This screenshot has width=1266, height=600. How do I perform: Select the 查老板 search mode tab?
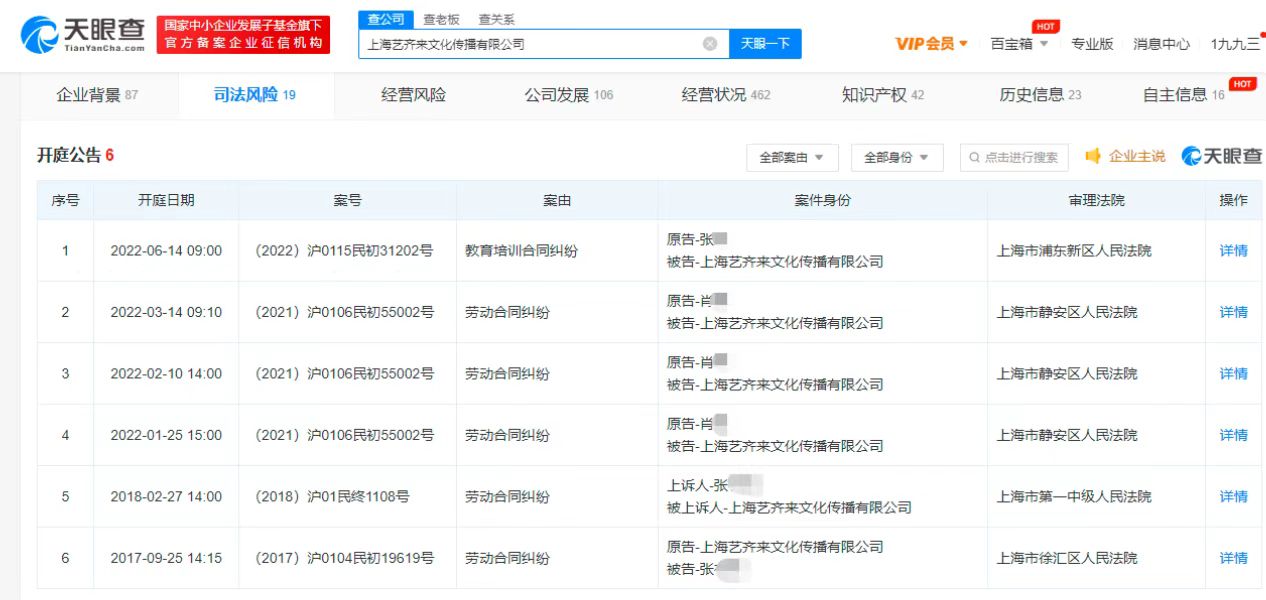[441, 19]
